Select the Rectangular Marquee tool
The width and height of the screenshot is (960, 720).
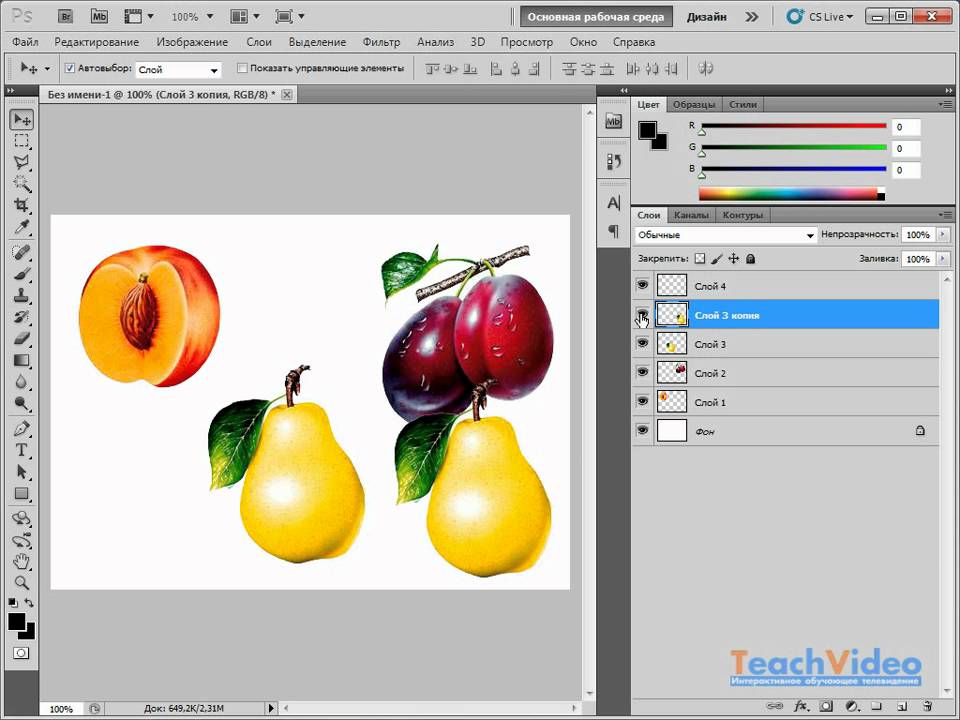pos(21,141)
